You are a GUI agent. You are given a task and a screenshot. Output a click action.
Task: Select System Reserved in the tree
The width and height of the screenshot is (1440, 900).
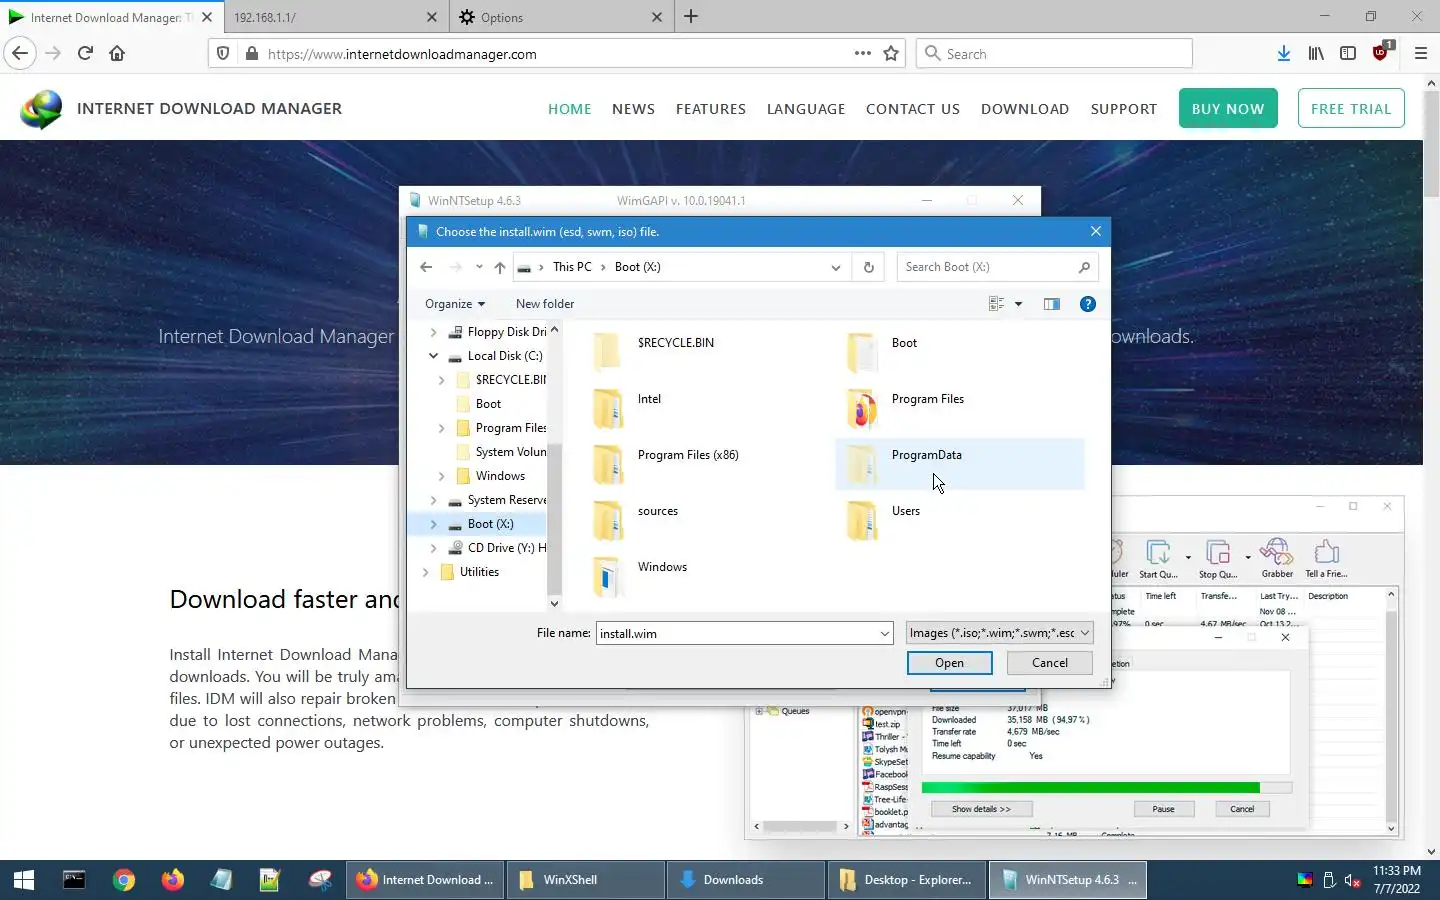506,500
